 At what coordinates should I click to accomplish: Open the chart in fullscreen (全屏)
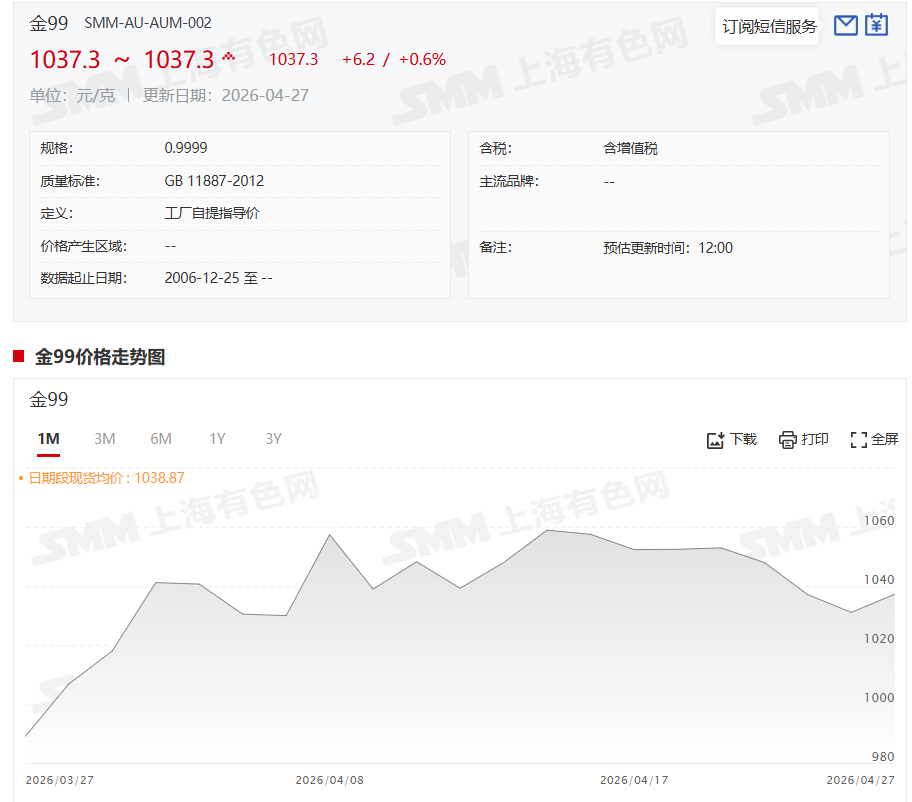click(x=874, y=439)
